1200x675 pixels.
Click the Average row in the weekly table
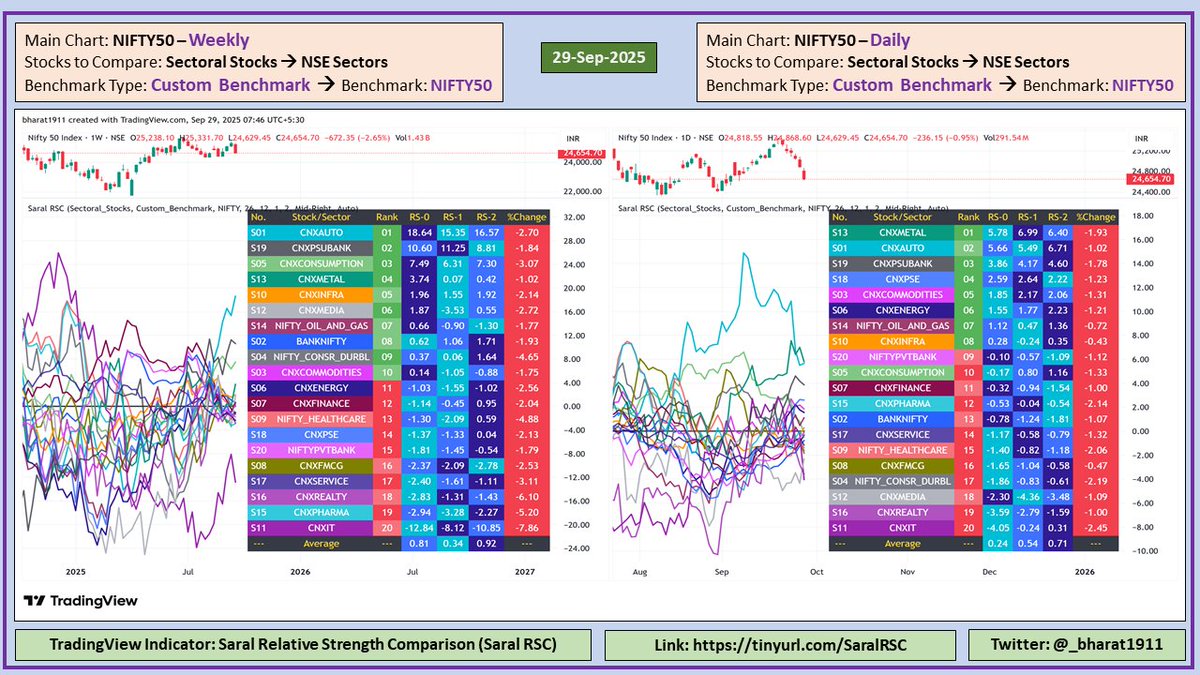click(398, 543)
